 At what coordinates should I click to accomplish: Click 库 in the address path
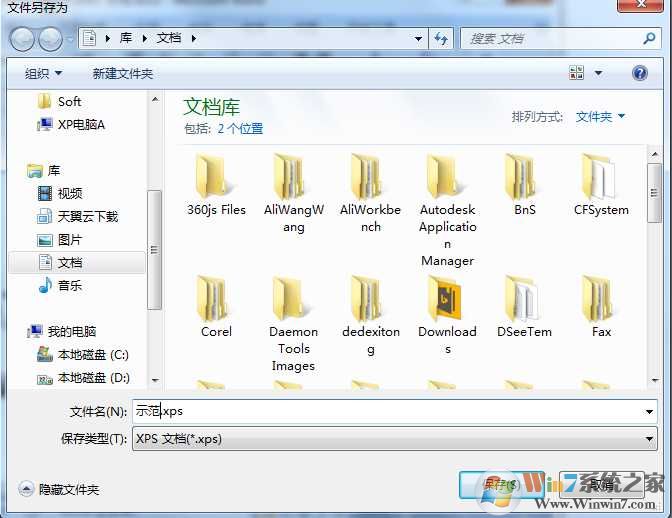(126, 38)
